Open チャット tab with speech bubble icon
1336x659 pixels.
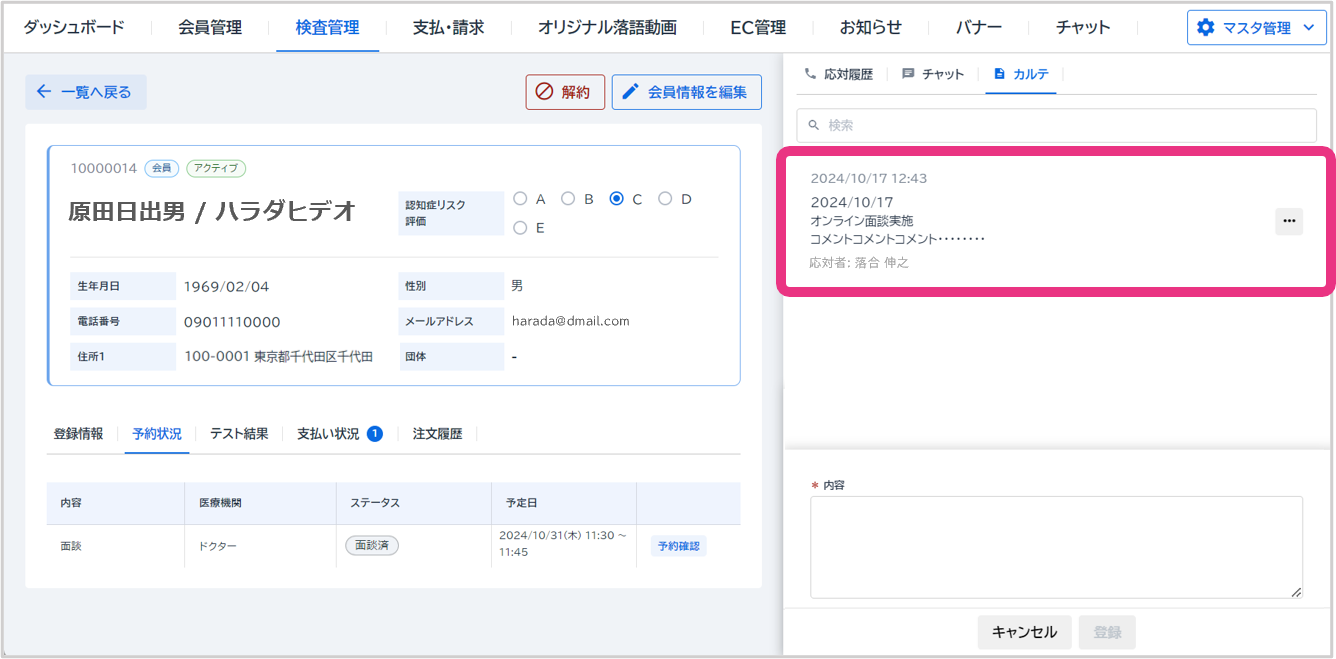click(x=933, y=74)
